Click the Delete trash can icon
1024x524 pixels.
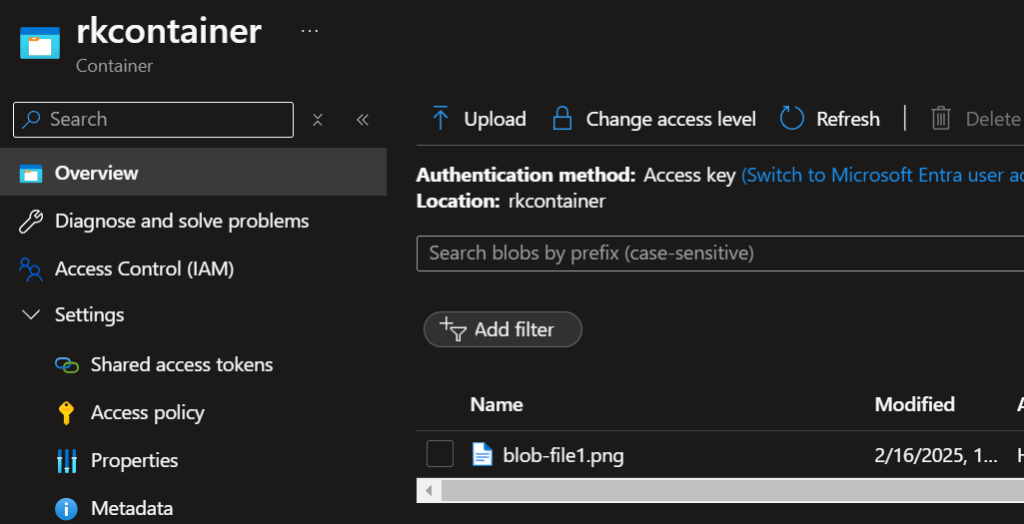pos(941,119)
